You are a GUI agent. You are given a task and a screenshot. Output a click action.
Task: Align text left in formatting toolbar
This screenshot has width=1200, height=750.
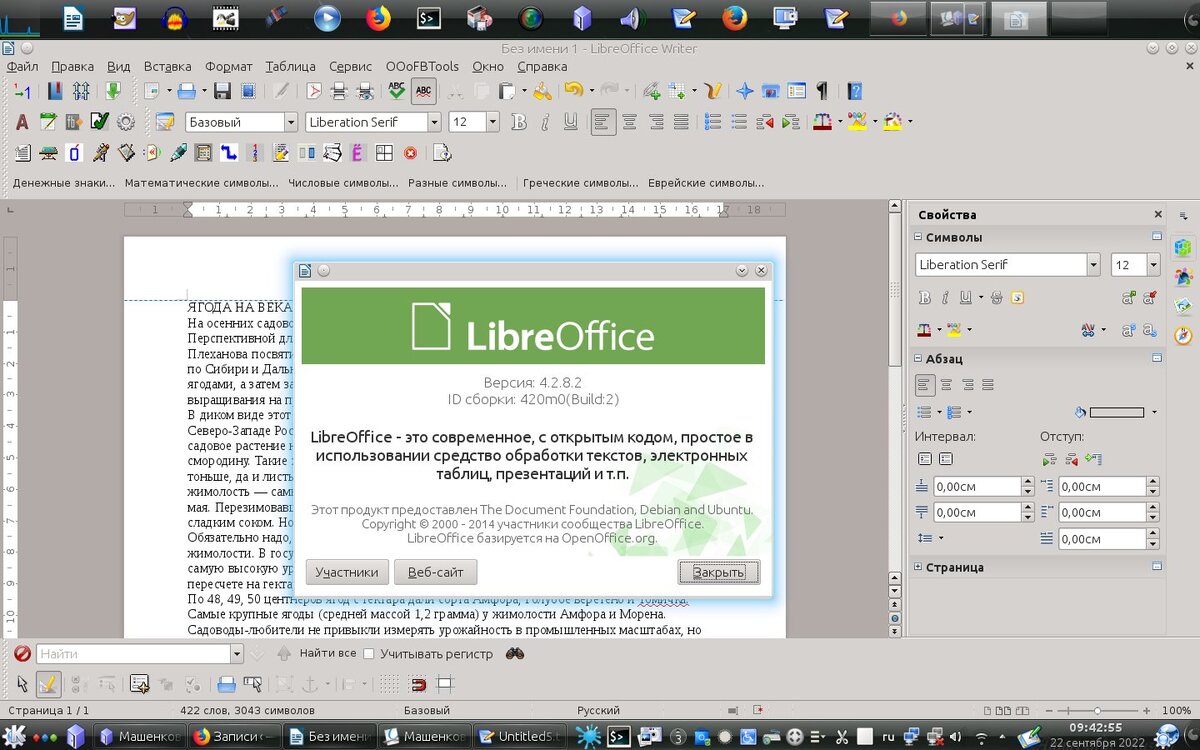[x=603, y=122]
